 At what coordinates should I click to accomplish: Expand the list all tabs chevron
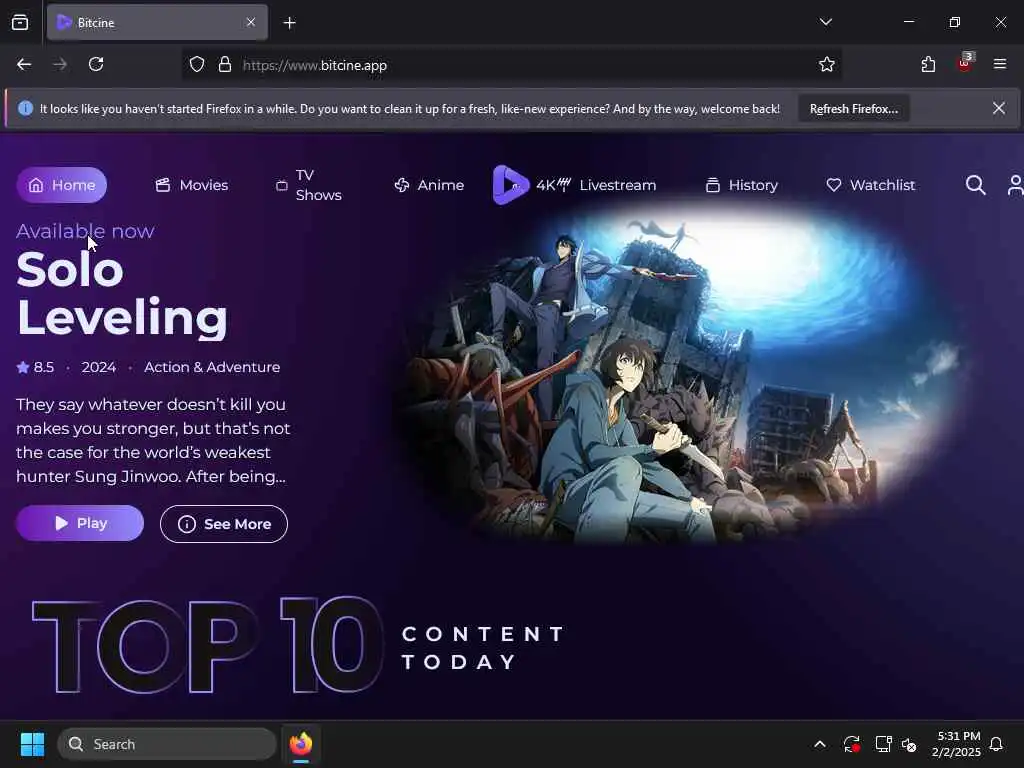pyautogui.click(x=825, y=22)
